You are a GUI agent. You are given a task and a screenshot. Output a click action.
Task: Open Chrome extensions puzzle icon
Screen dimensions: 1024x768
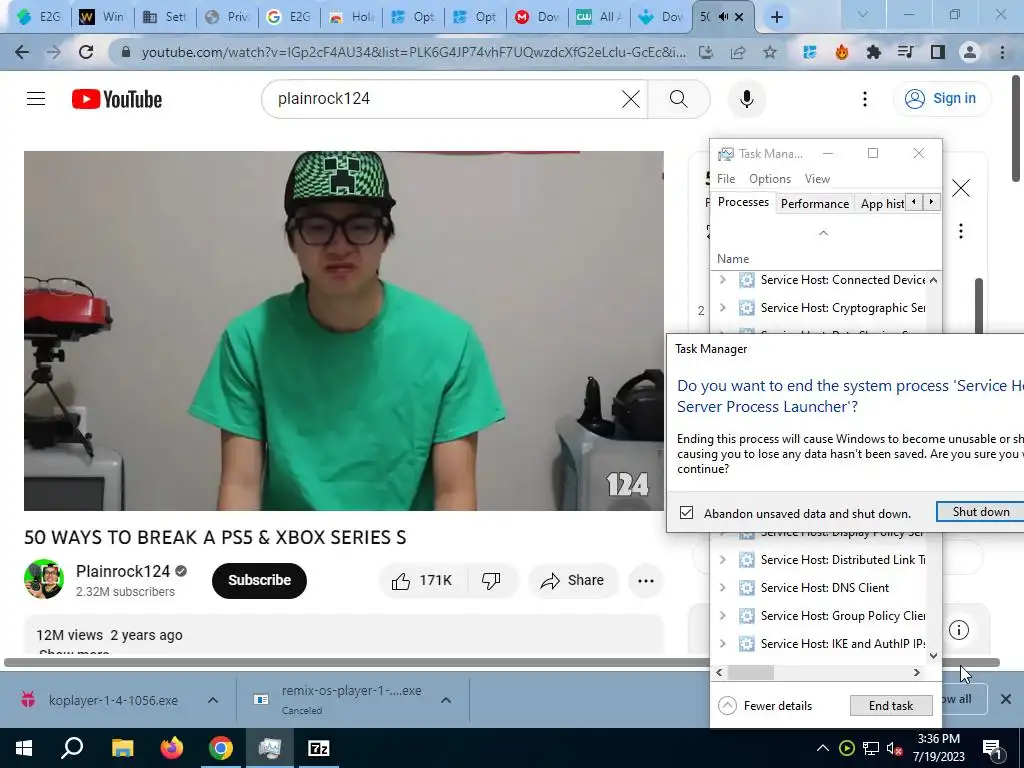[x=874, y=52]
